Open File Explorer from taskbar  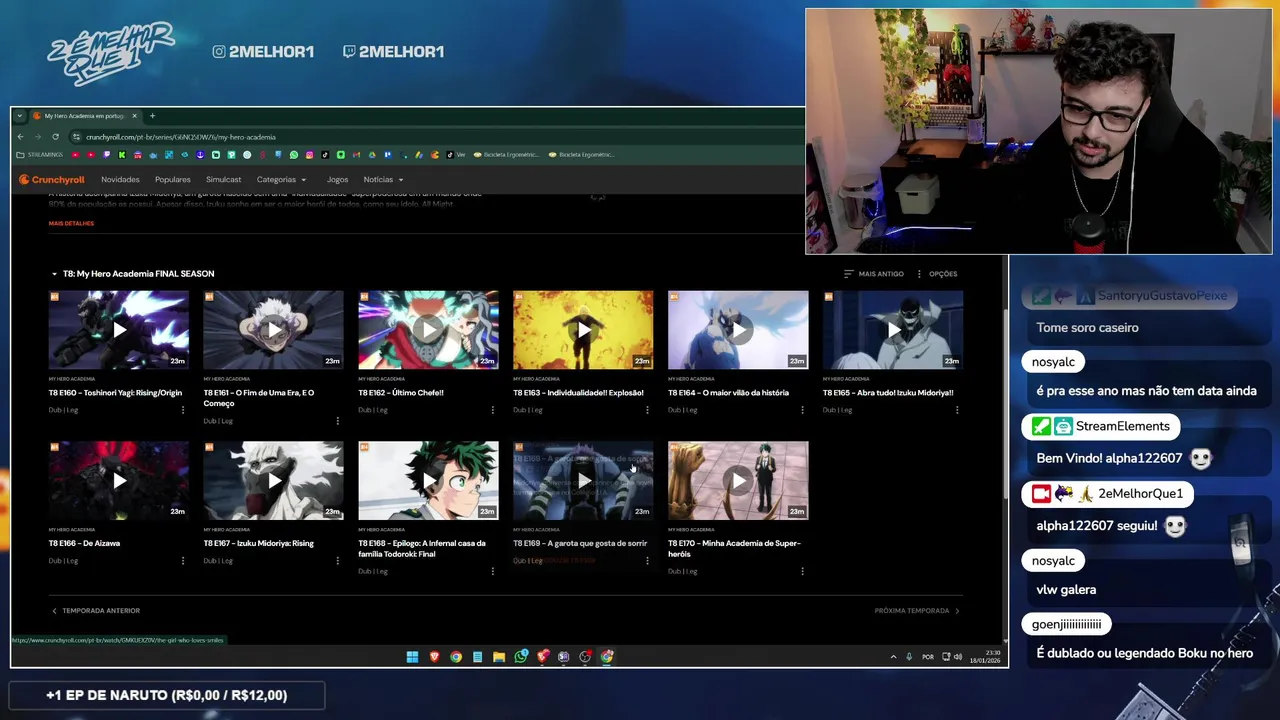499,657
